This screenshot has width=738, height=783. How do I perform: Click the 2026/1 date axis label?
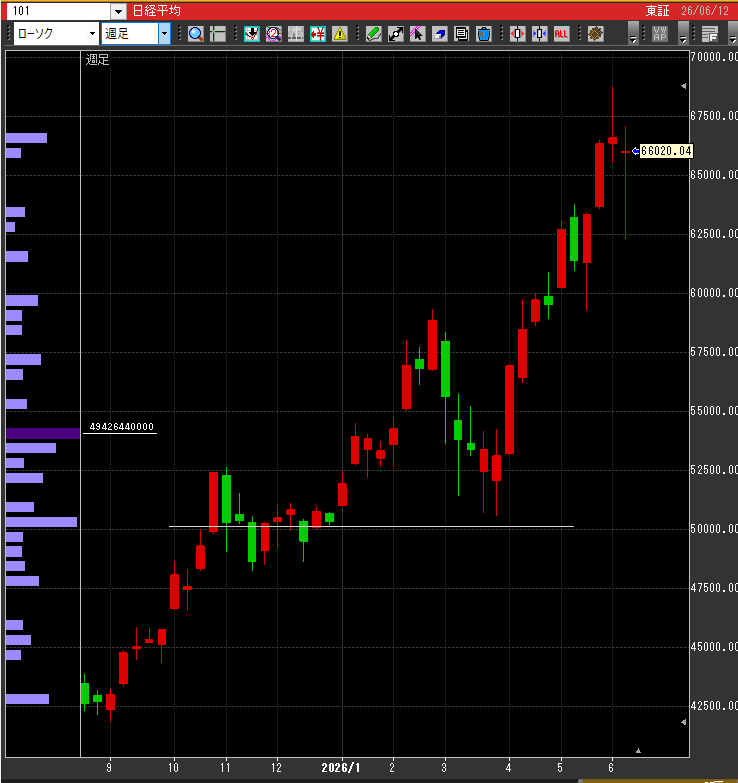pos(341,768)
